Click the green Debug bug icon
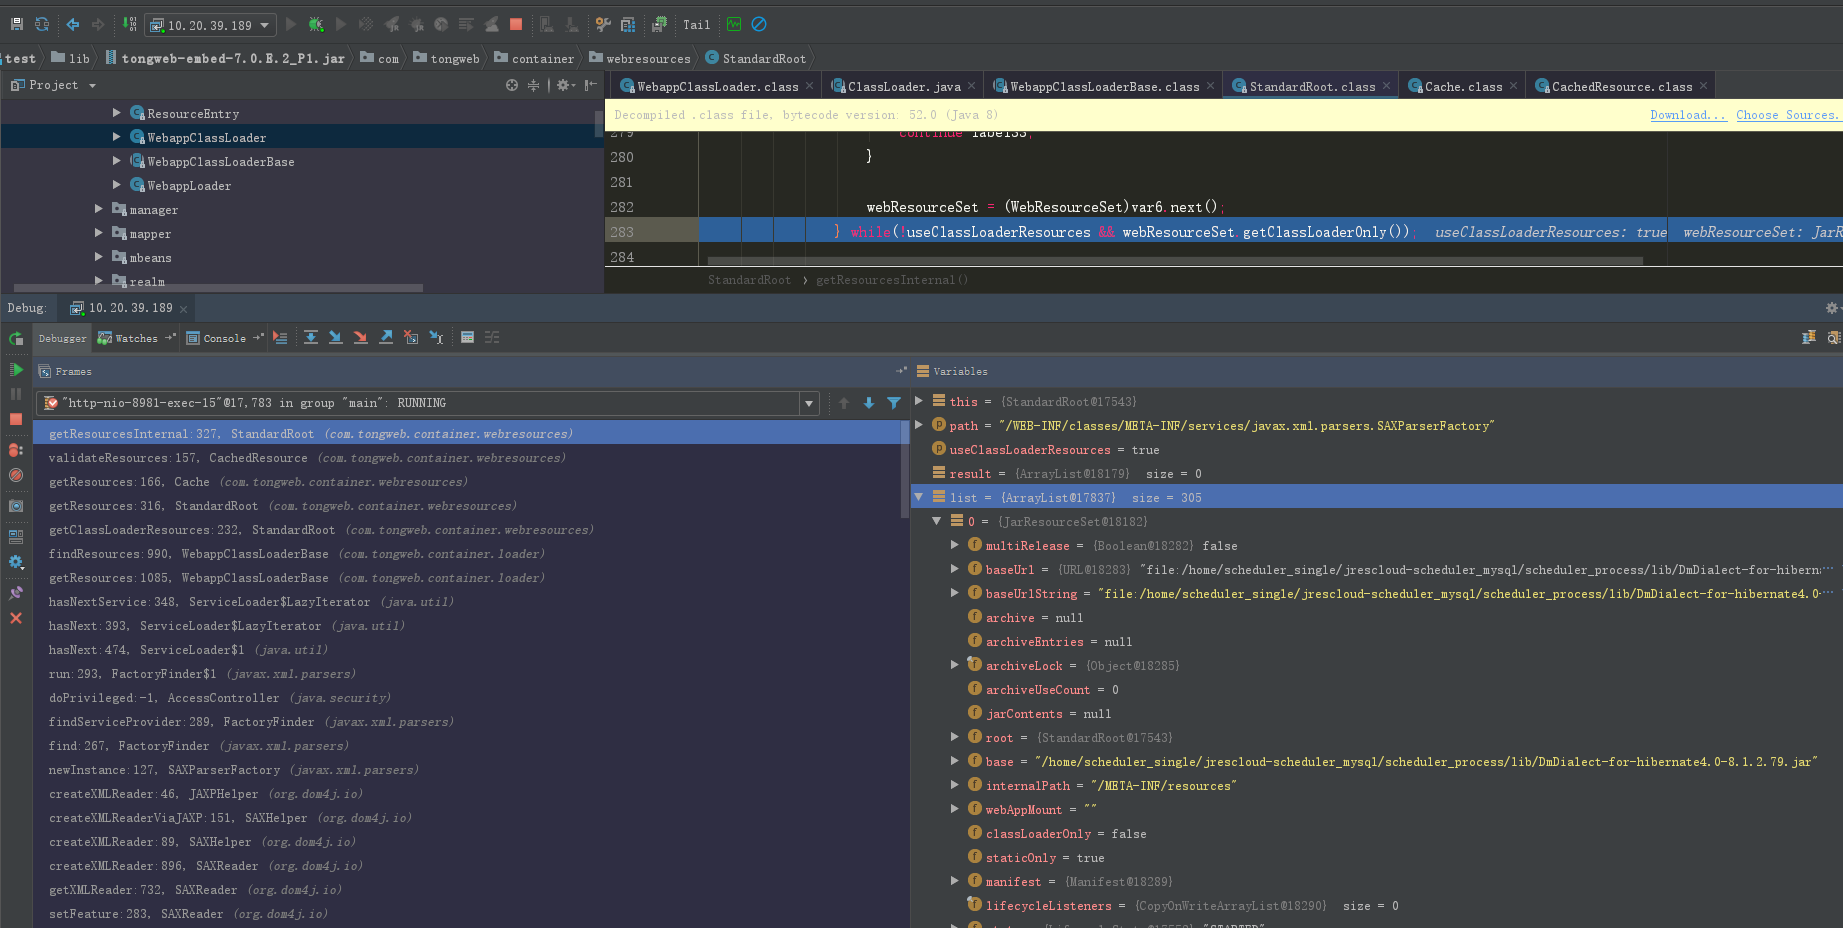 (x=316, y=25)
